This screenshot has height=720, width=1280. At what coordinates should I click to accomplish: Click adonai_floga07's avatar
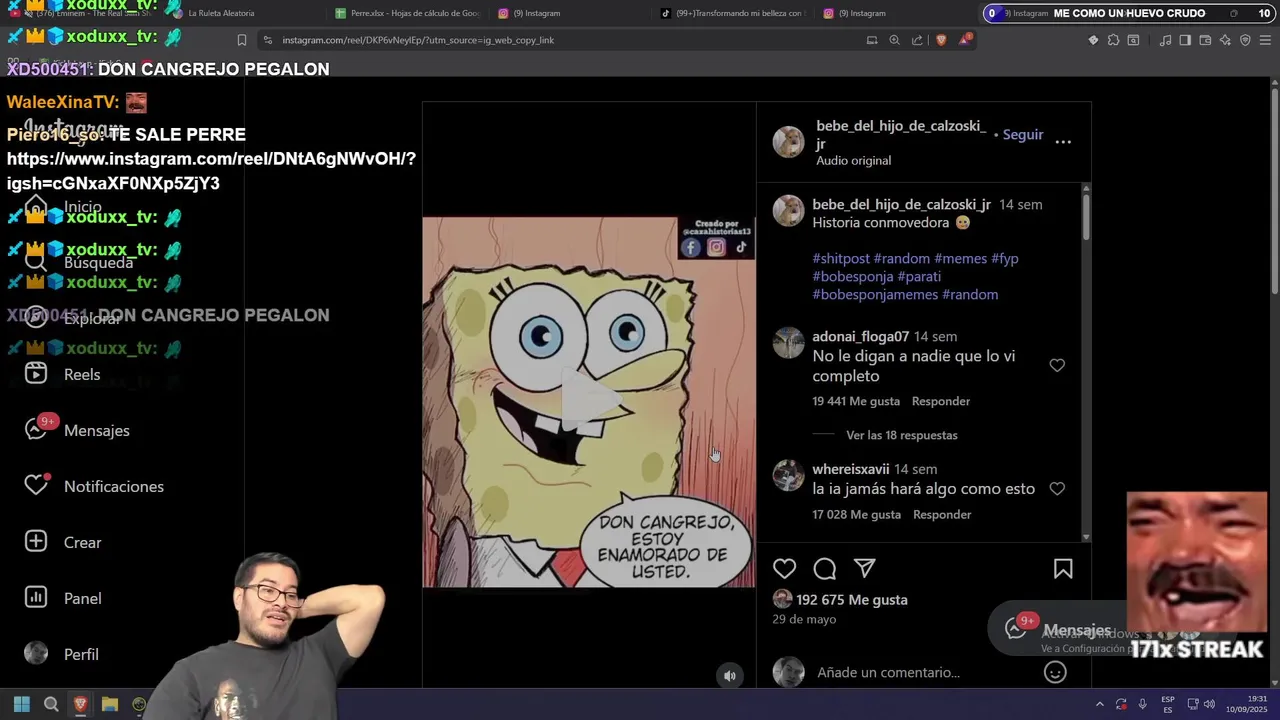click(x=788, y=343)
